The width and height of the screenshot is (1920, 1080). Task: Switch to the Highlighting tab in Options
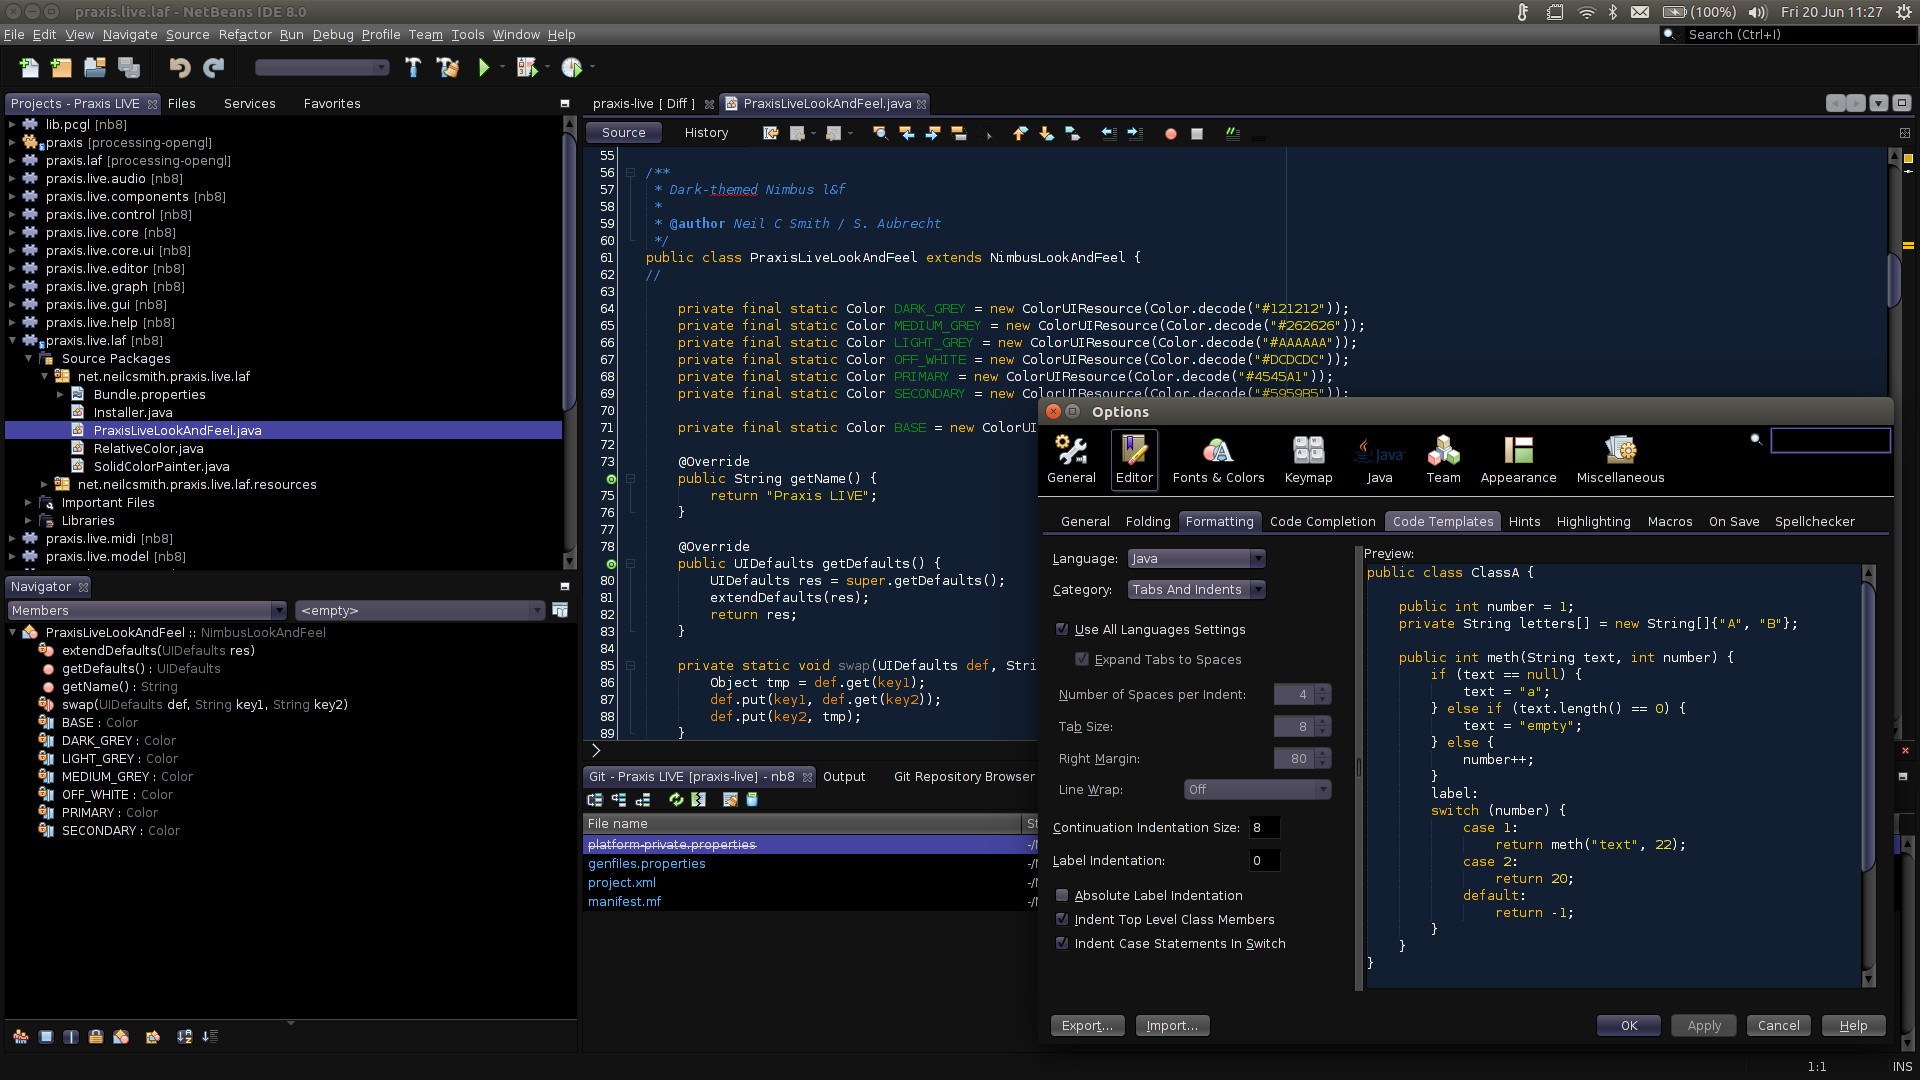[1593, 521]
